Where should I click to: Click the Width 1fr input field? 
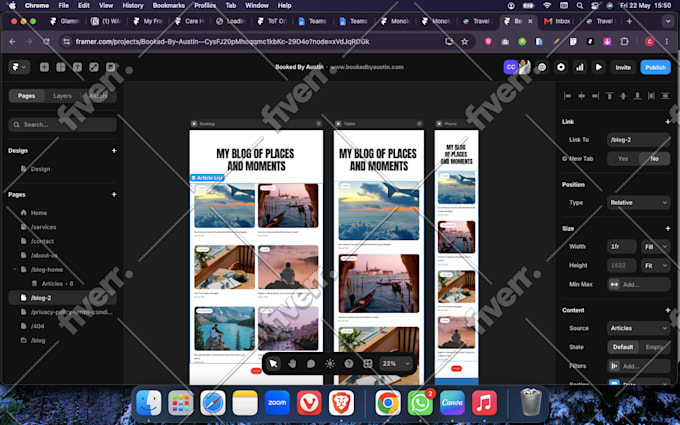click(x=621, y=246)
